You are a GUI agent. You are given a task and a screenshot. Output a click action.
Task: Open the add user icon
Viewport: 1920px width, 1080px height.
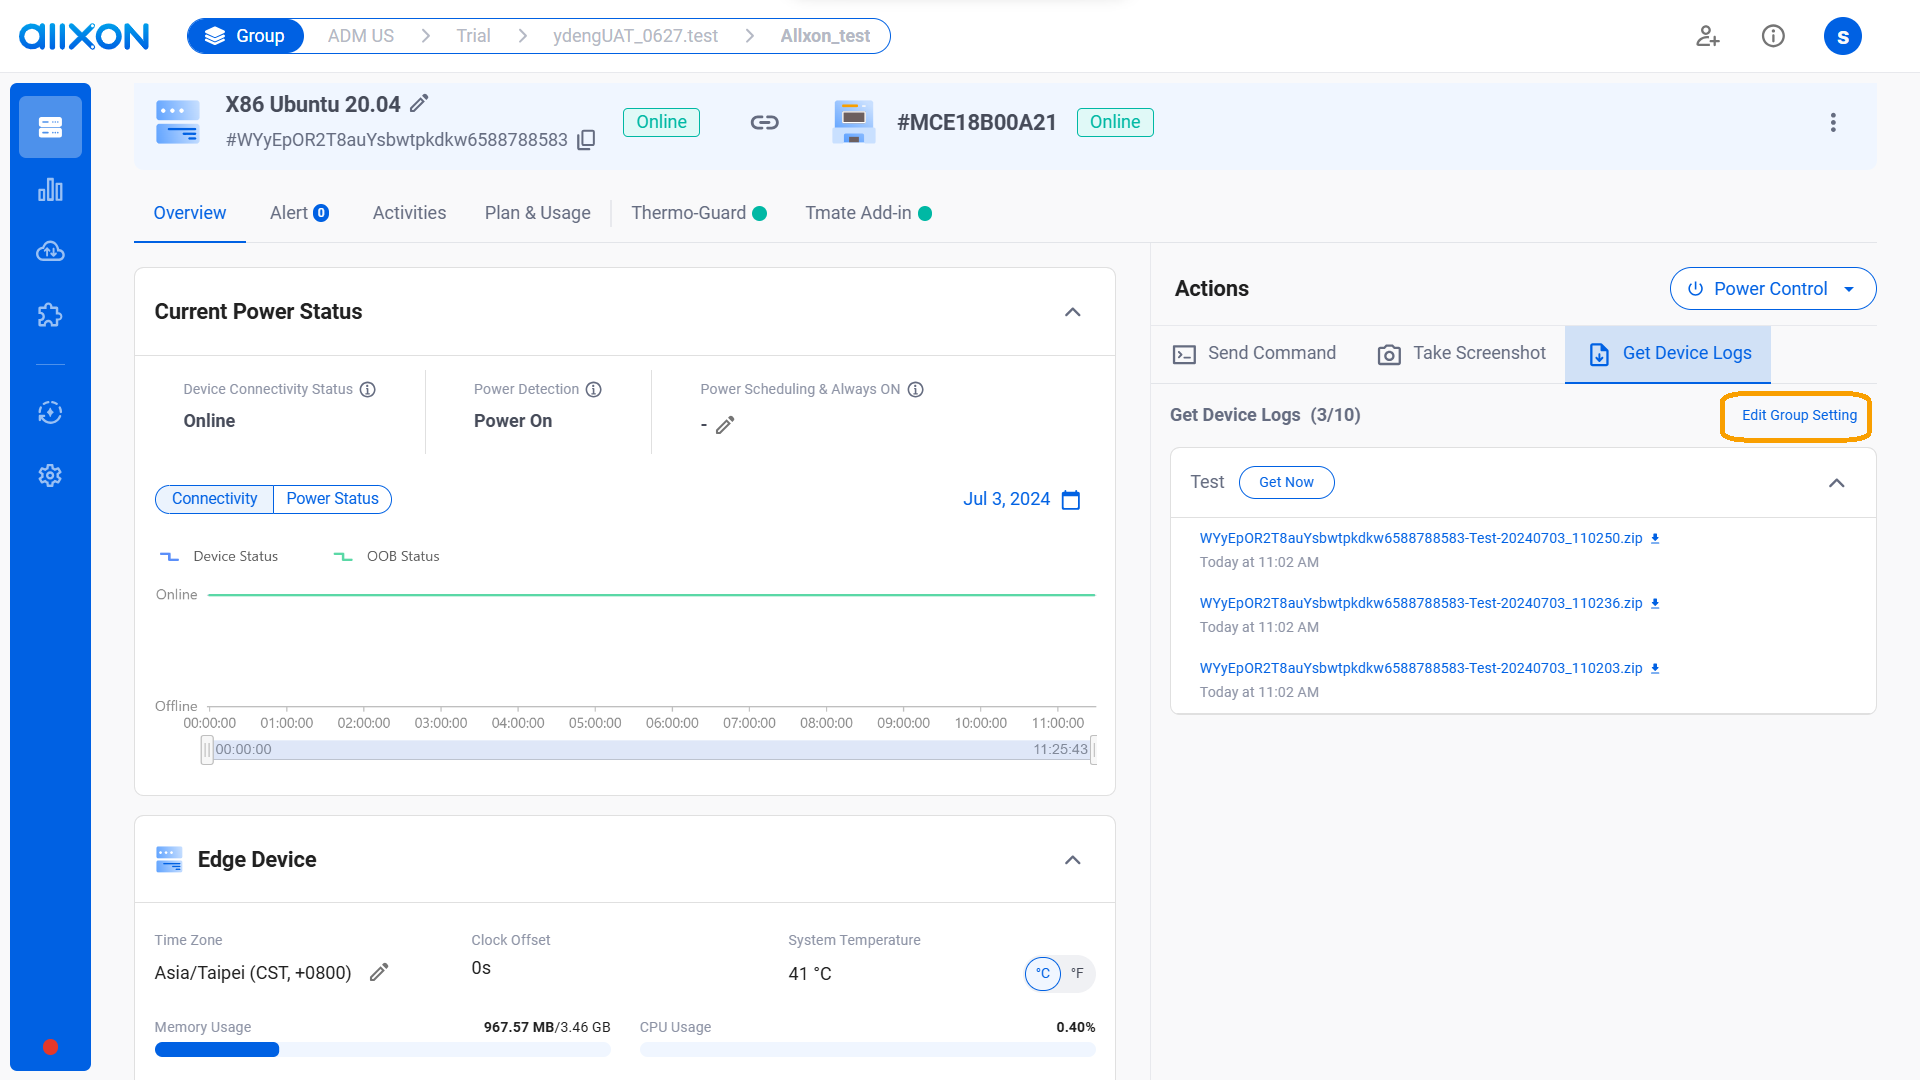(1707, 36)
